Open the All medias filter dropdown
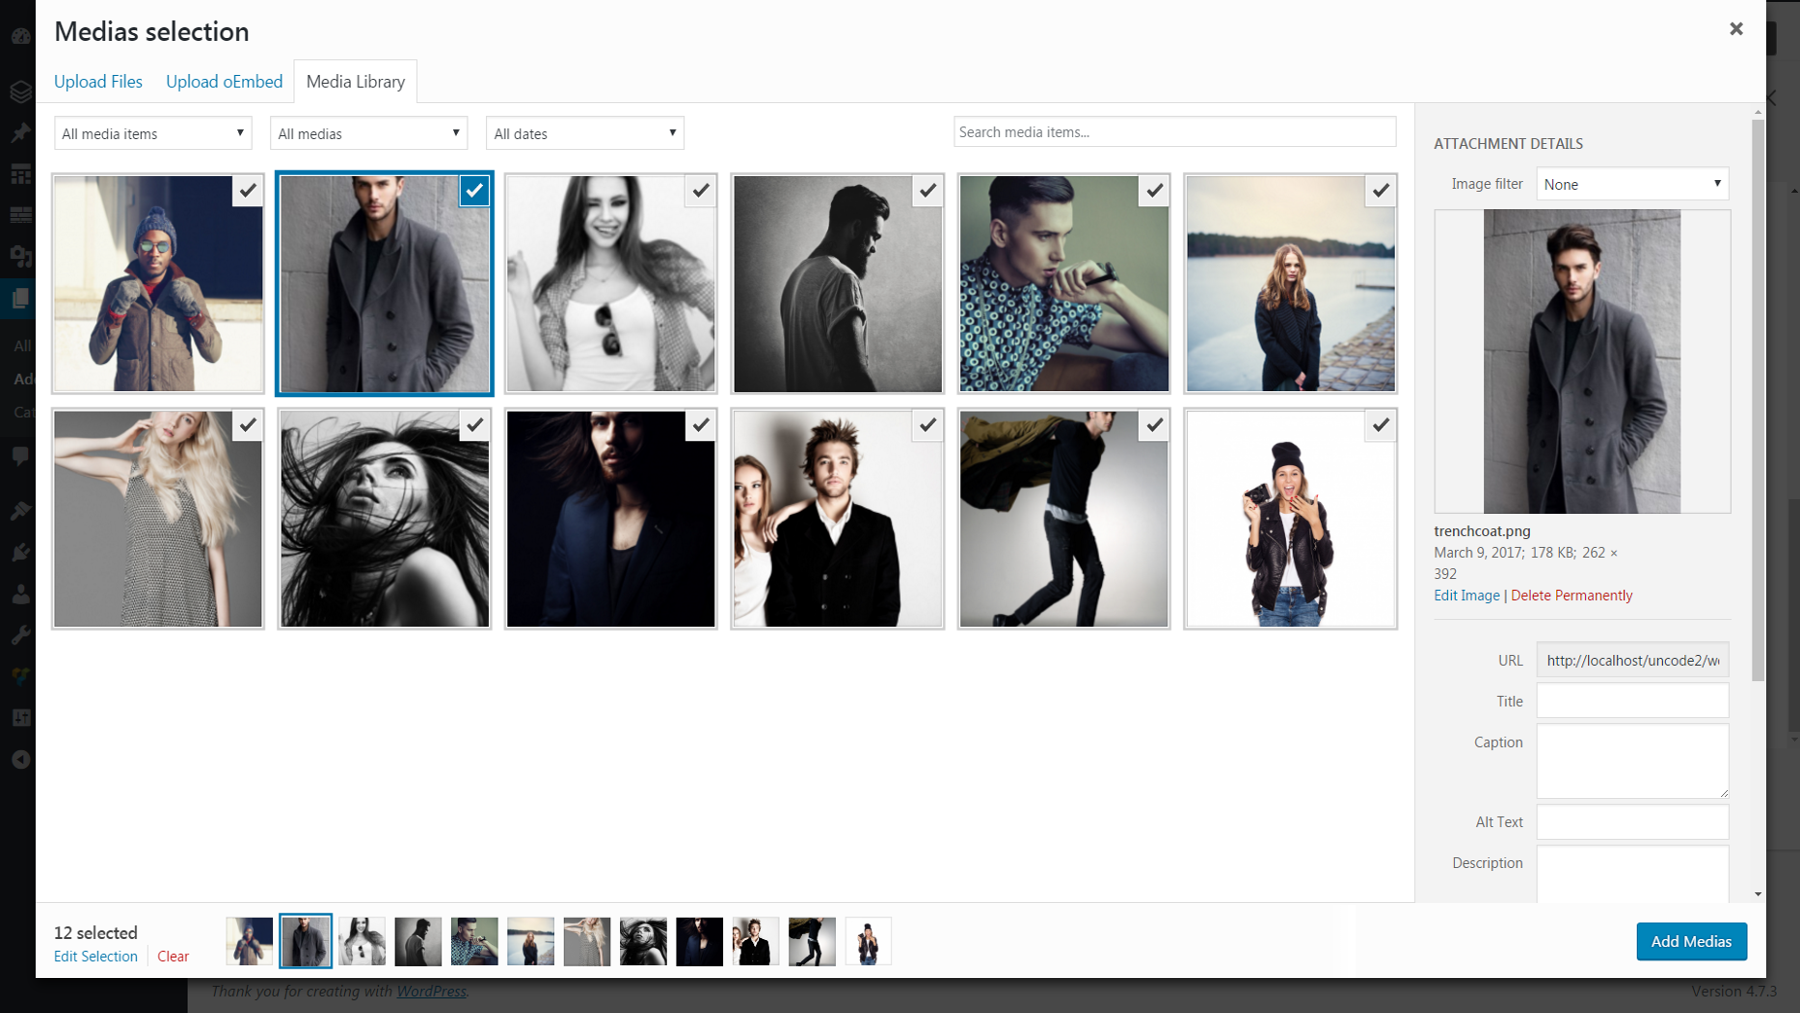 [368, 133]
